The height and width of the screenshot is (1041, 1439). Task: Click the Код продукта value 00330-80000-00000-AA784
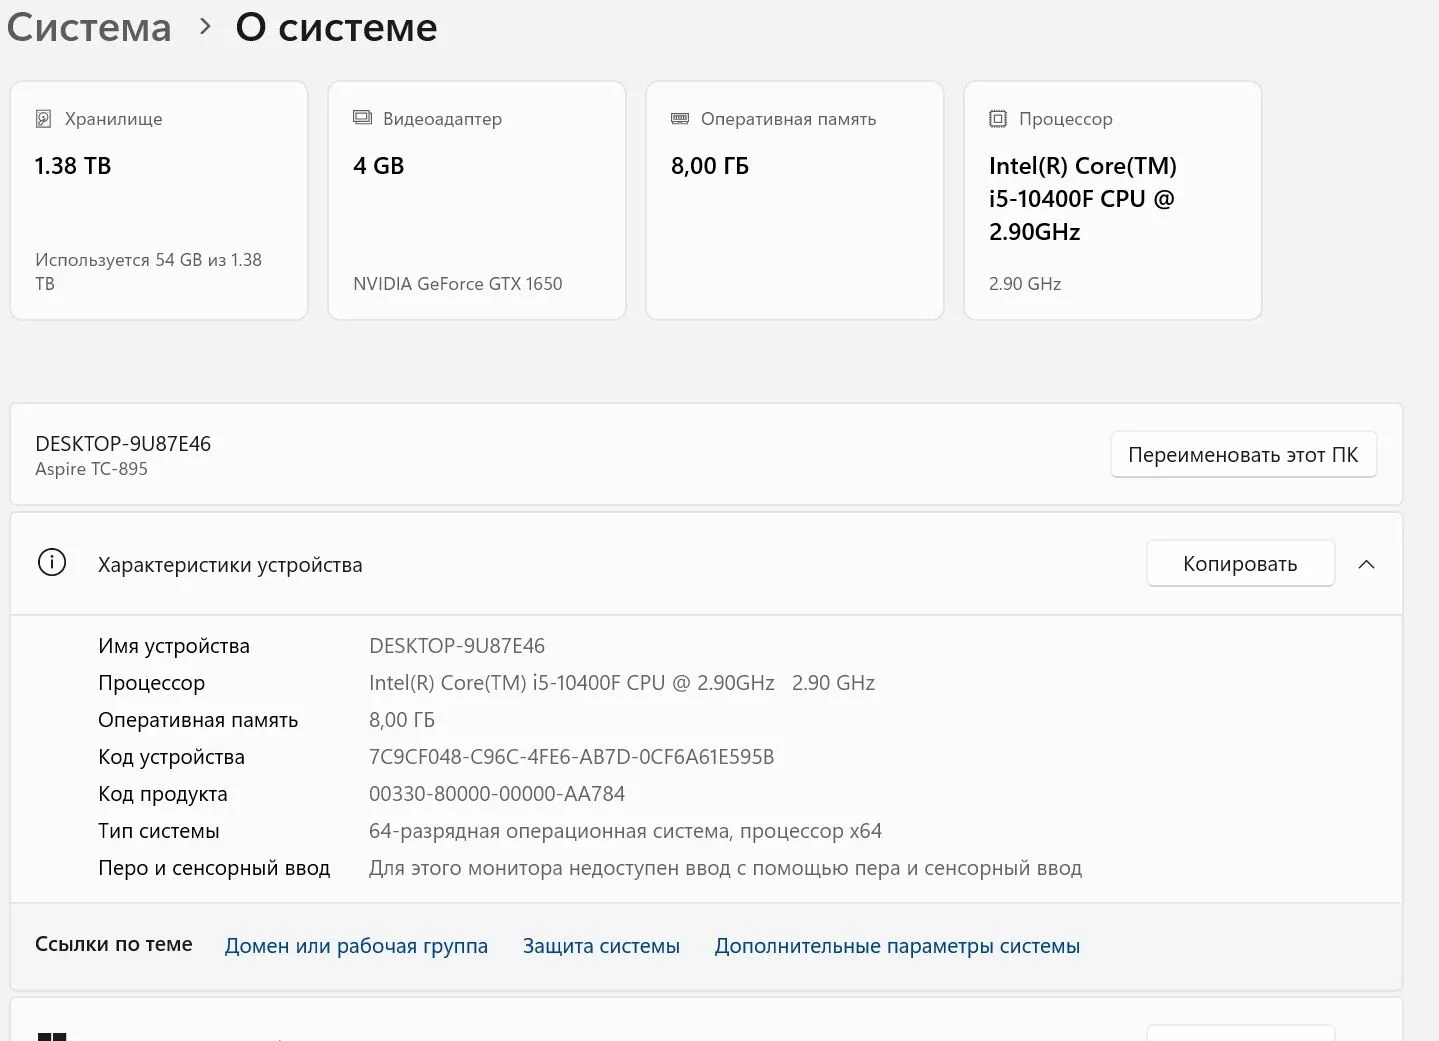tap(497, 794)
